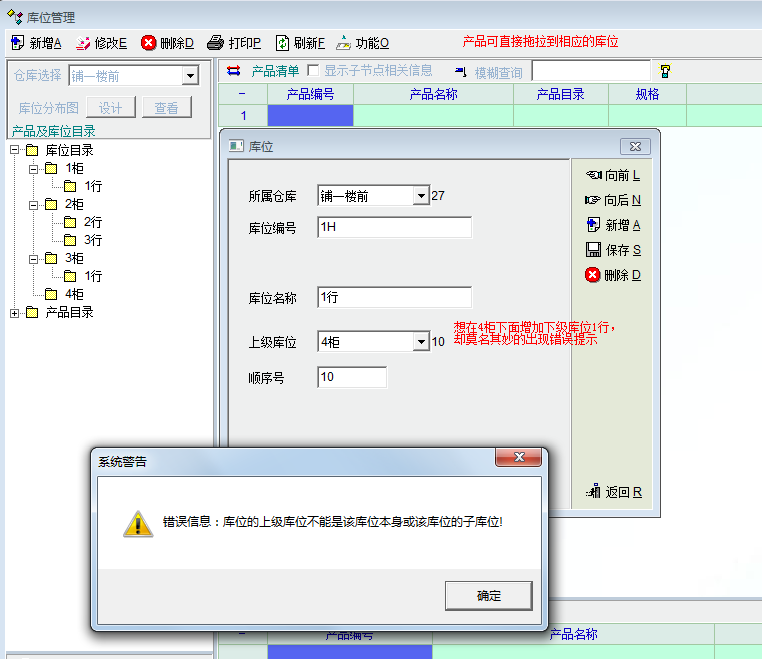
Task: Click the 库位编号 input field
Action: [x=394, y=228]
